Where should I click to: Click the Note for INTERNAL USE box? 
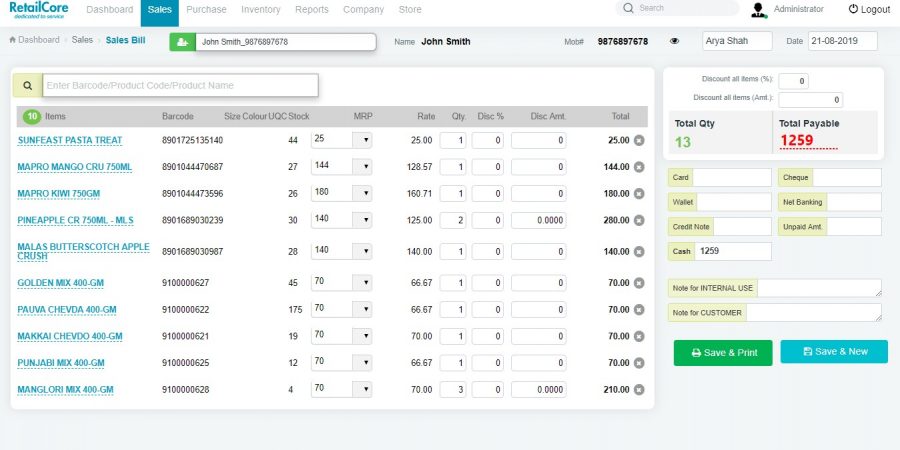819,288
